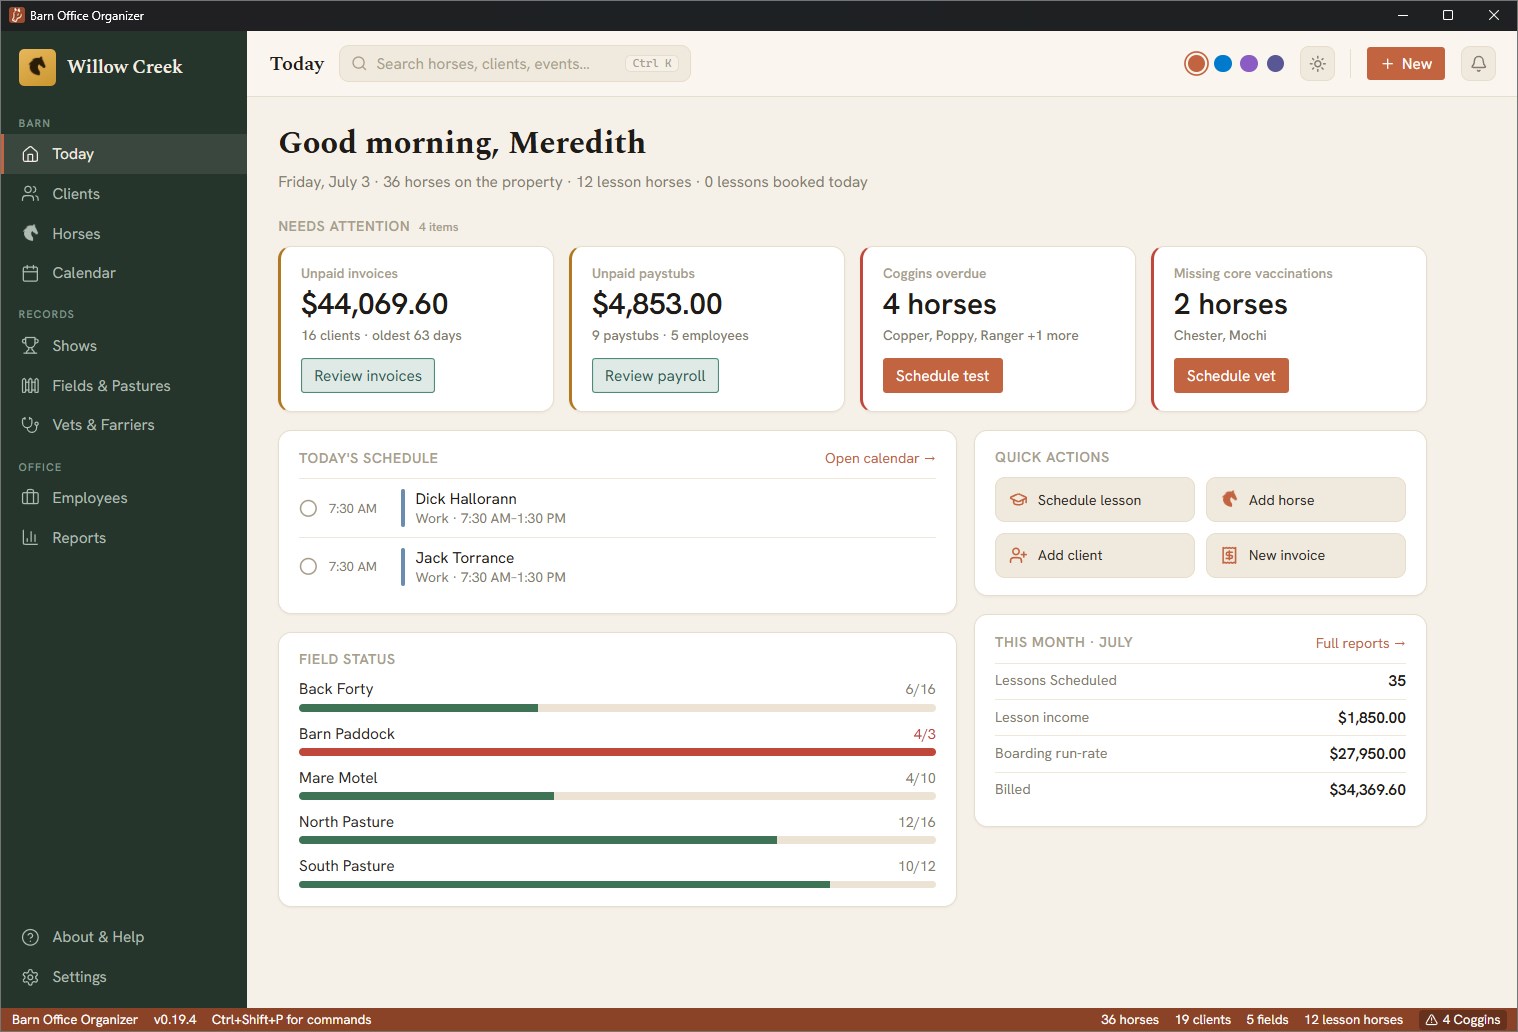
Task: Select the indigo accent color
Action: pos(1275,64)
